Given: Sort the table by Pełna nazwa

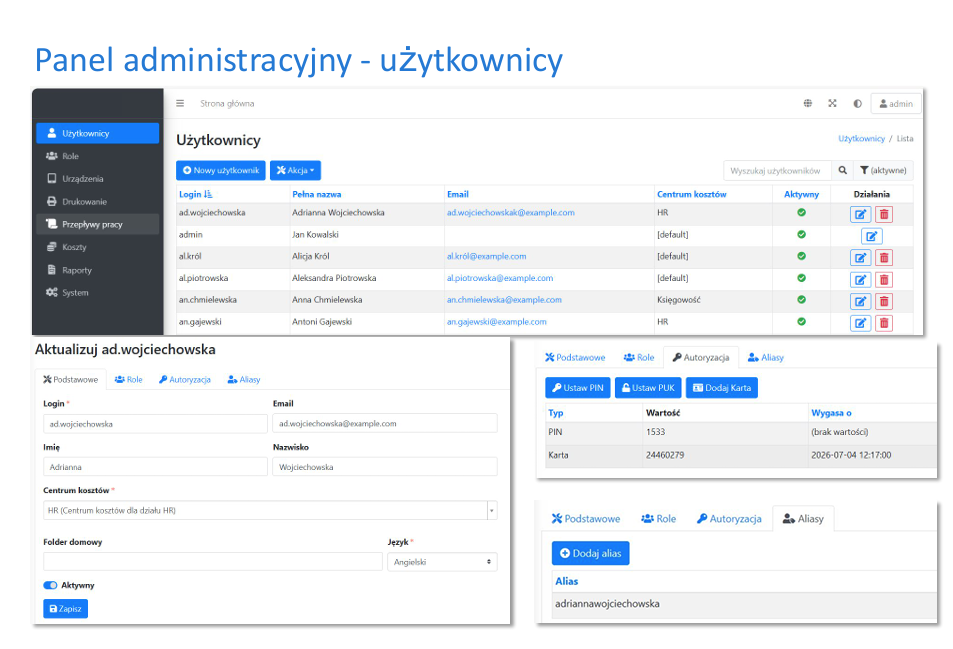Looking at the screenshot, I should pyautogui.click(x=317, y=194).
